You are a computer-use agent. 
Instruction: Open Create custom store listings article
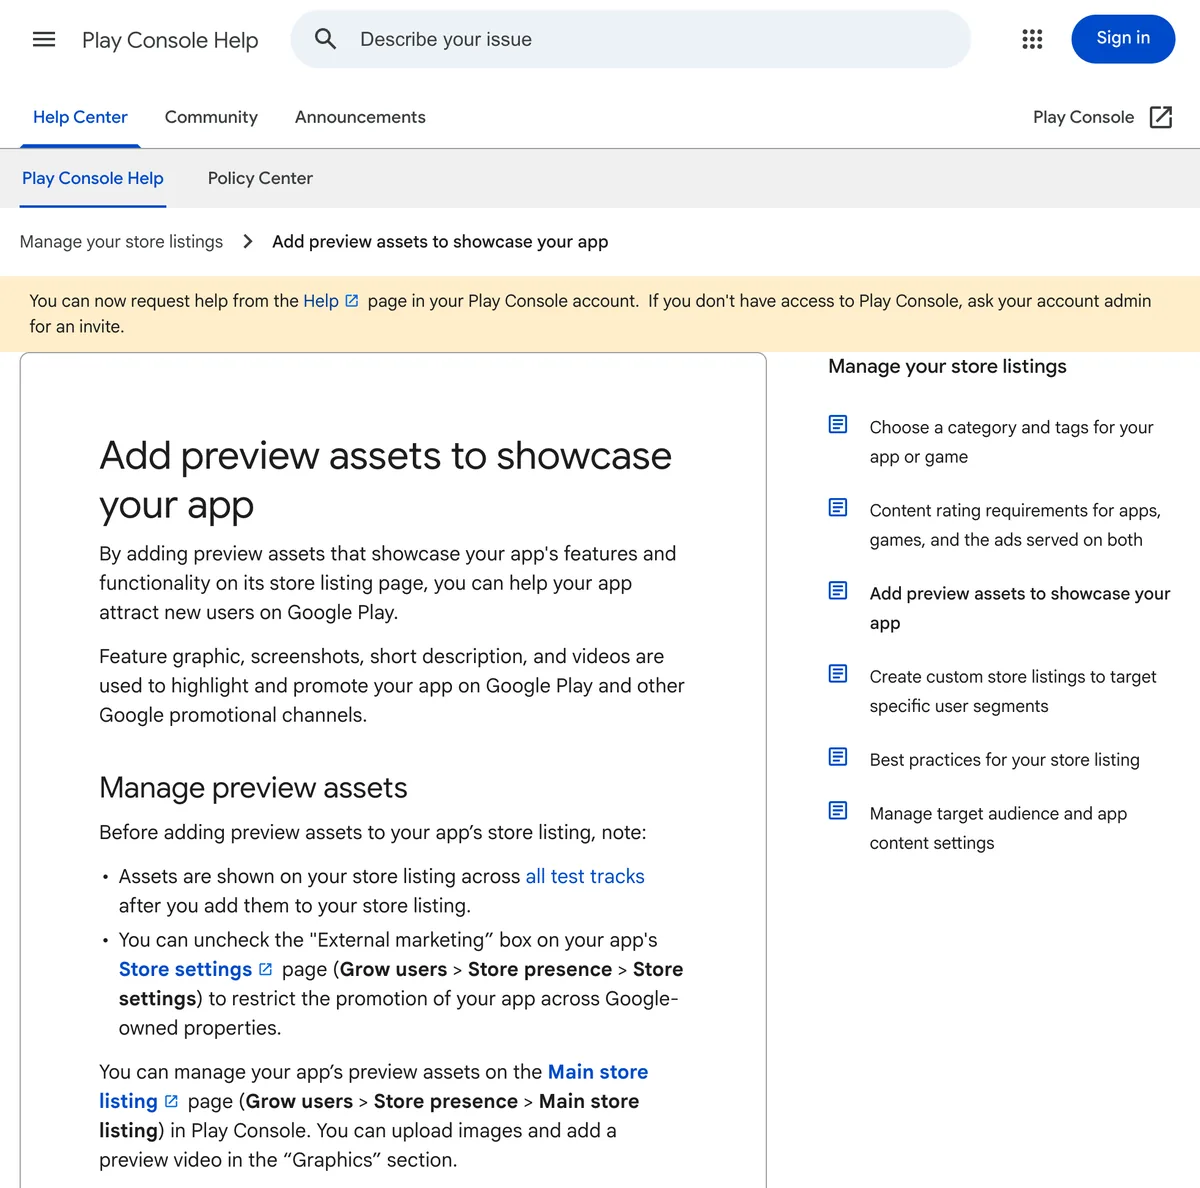point(1013,691)
